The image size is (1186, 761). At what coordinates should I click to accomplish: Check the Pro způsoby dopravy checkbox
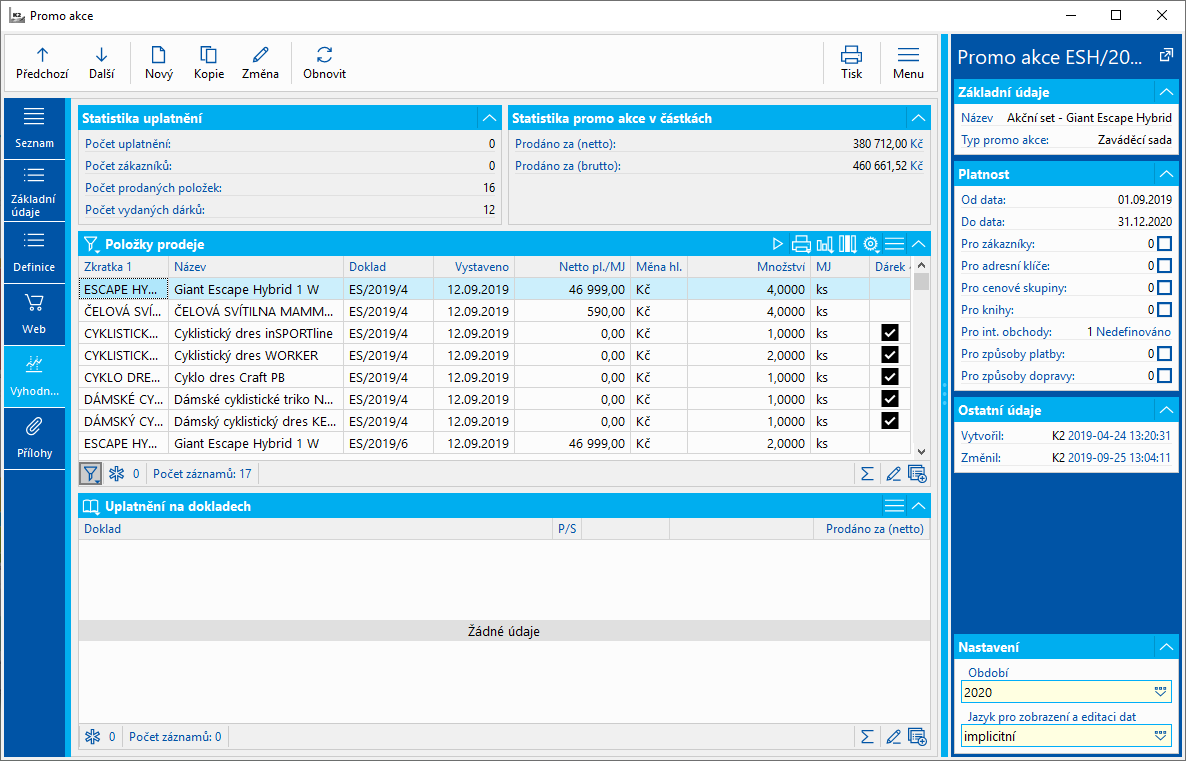click(x=1164, y=376)
